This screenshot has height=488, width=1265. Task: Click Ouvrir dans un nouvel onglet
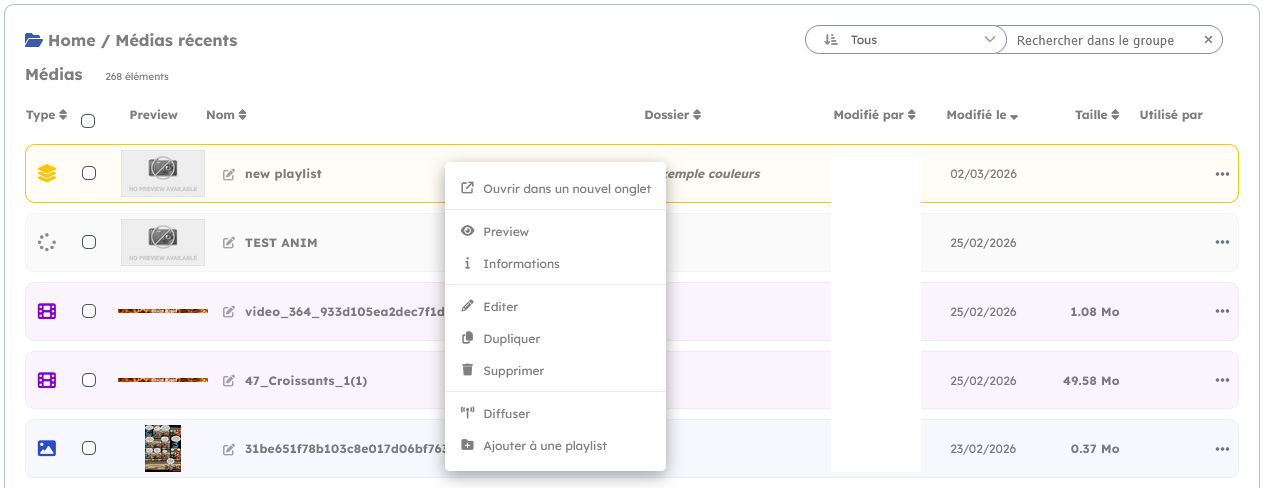[566, 189]
